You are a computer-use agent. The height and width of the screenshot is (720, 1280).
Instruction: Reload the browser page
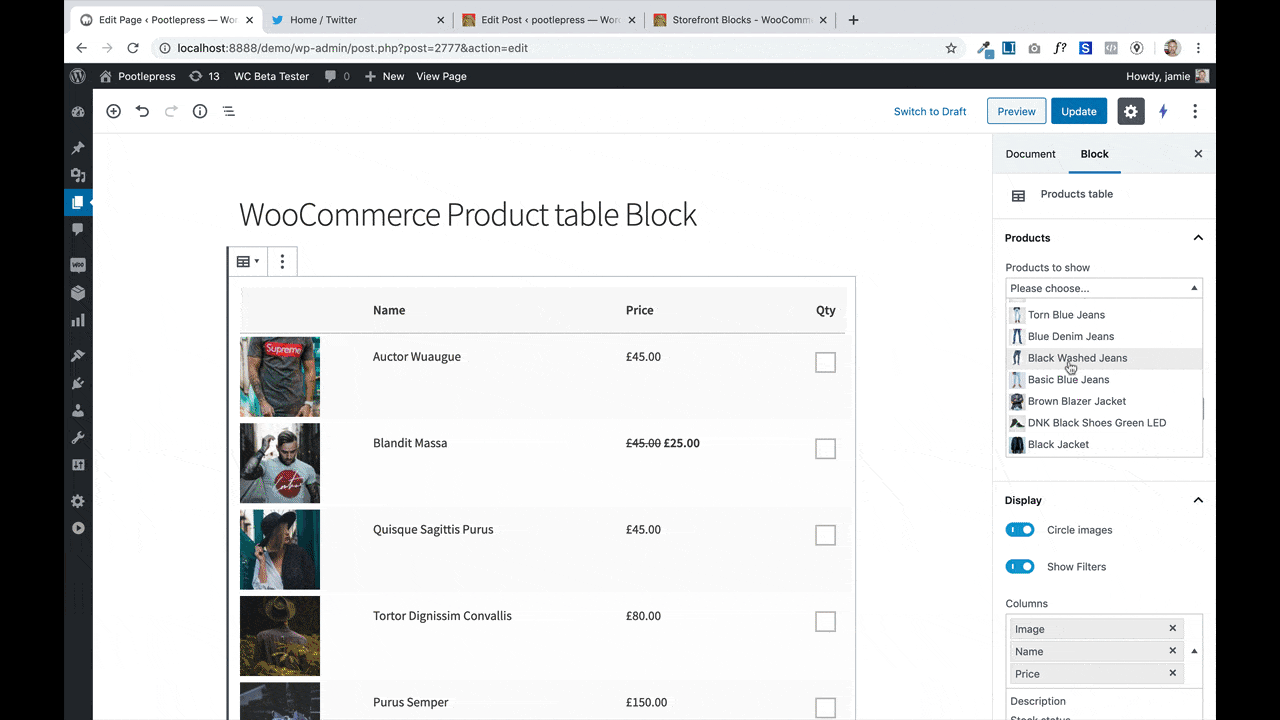(x=134, y=48)
